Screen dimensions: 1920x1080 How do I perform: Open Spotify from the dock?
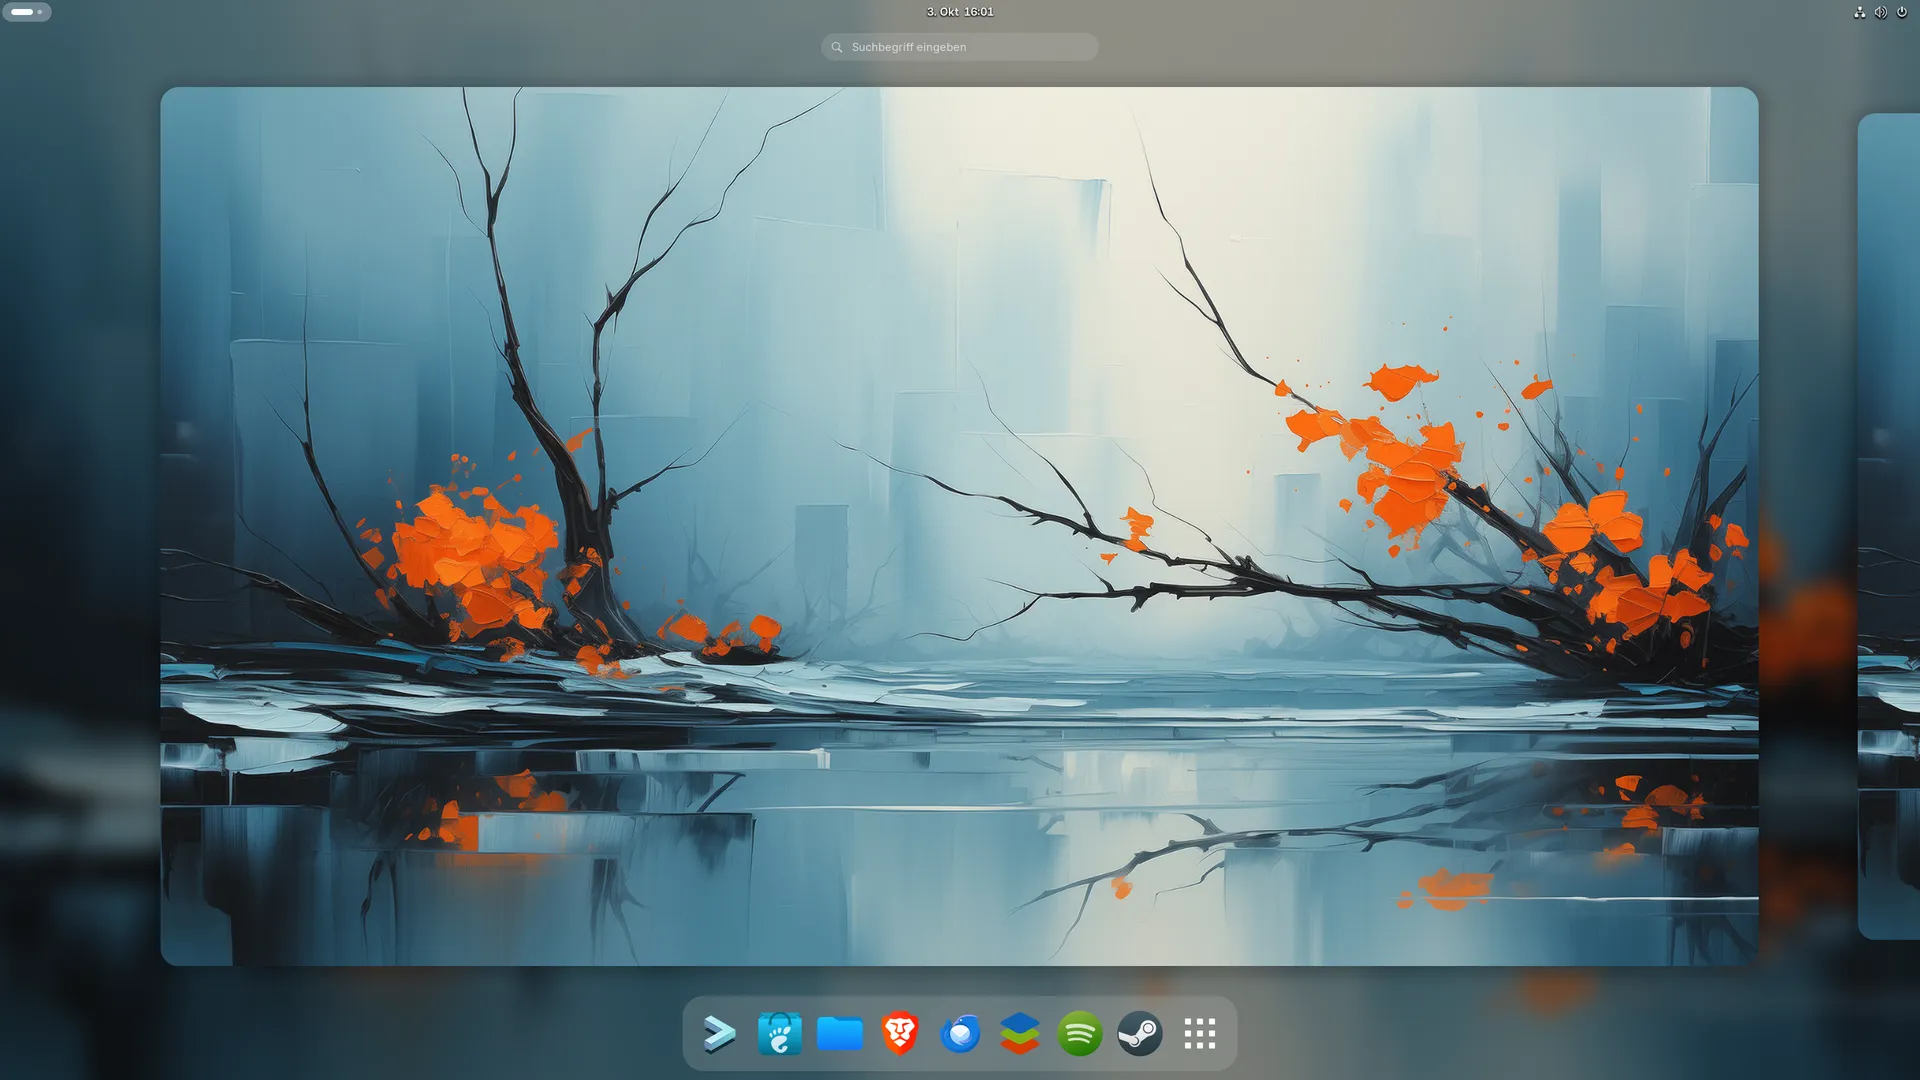[x=1080, y=1034]
